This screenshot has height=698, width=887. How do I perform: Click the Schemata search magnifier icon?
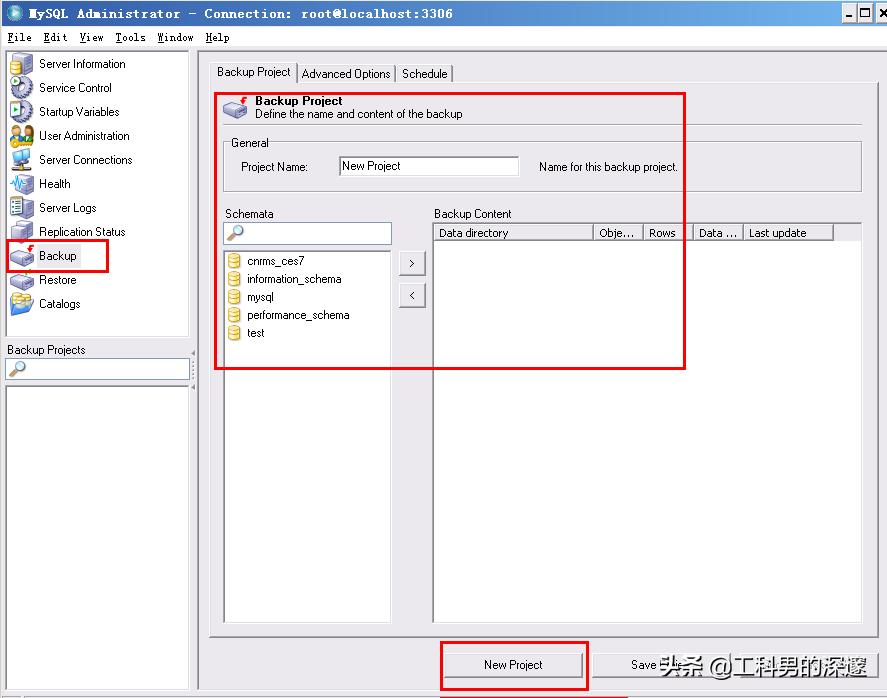pyautogui.click(x=235, y=232)
